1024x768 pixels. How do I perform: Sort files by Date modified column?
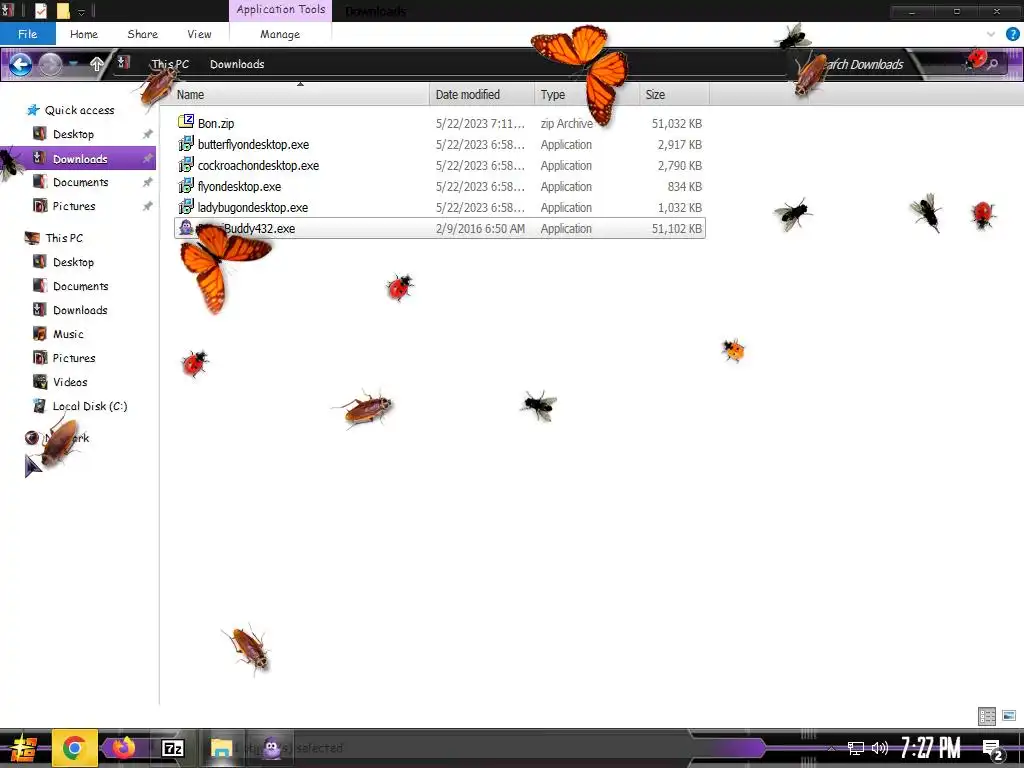pos(482,95)
